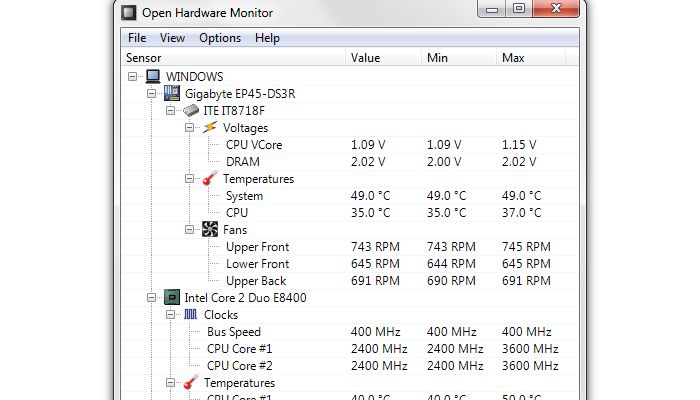Collapse the WINDOWS root node
This screenshot has width=700, height=400.
133,76
